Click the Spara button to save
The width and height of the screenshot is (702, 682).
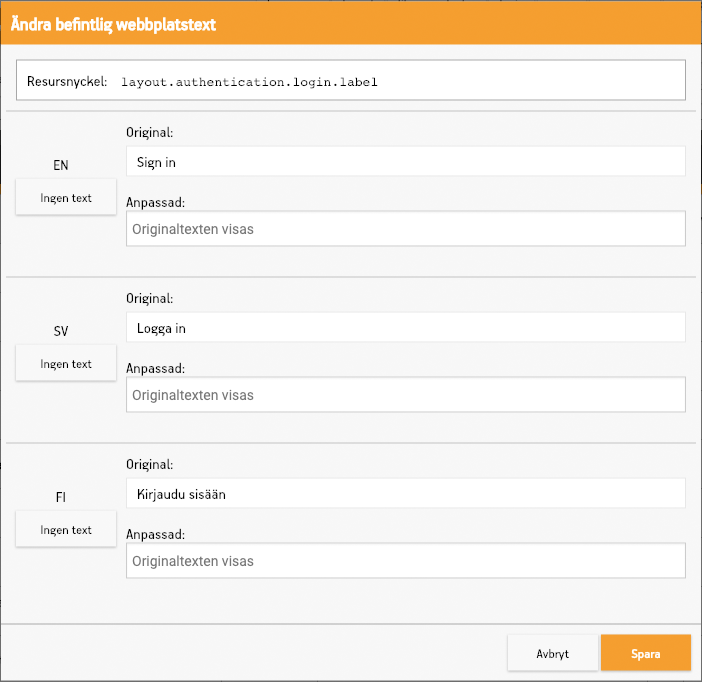[x=646, y=653]
